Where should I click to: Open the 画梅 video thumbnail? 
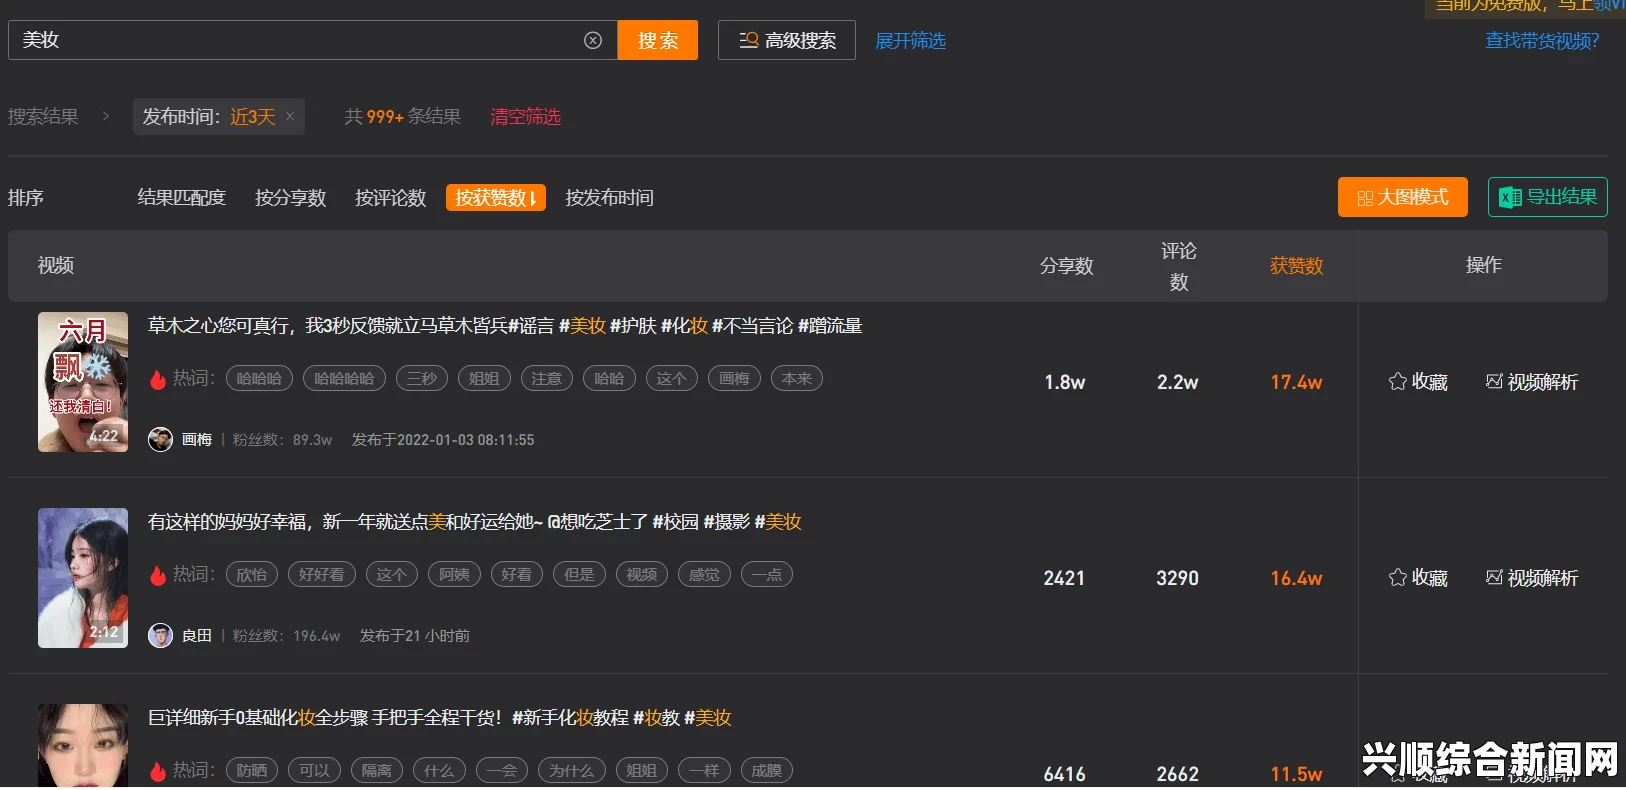pos(83,382)
